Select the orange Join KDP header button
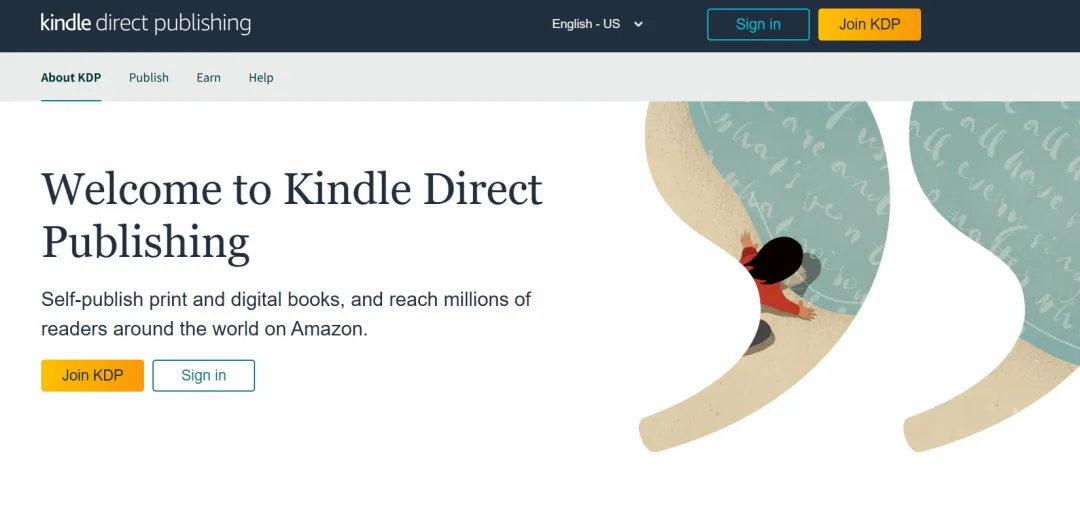The image size is (1080, 510). [869, 24]
